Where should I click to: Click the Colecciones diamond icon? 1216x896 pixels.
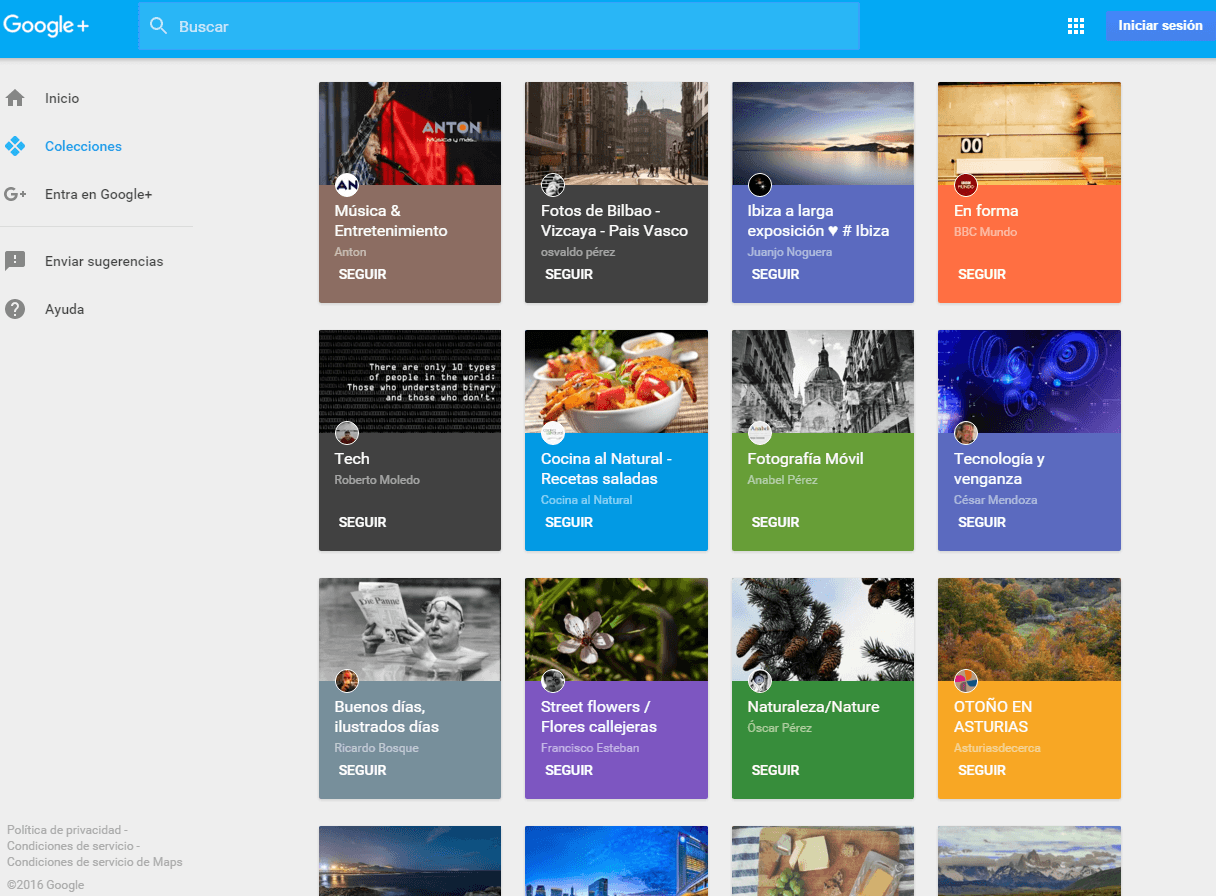(x=15, y=146)
